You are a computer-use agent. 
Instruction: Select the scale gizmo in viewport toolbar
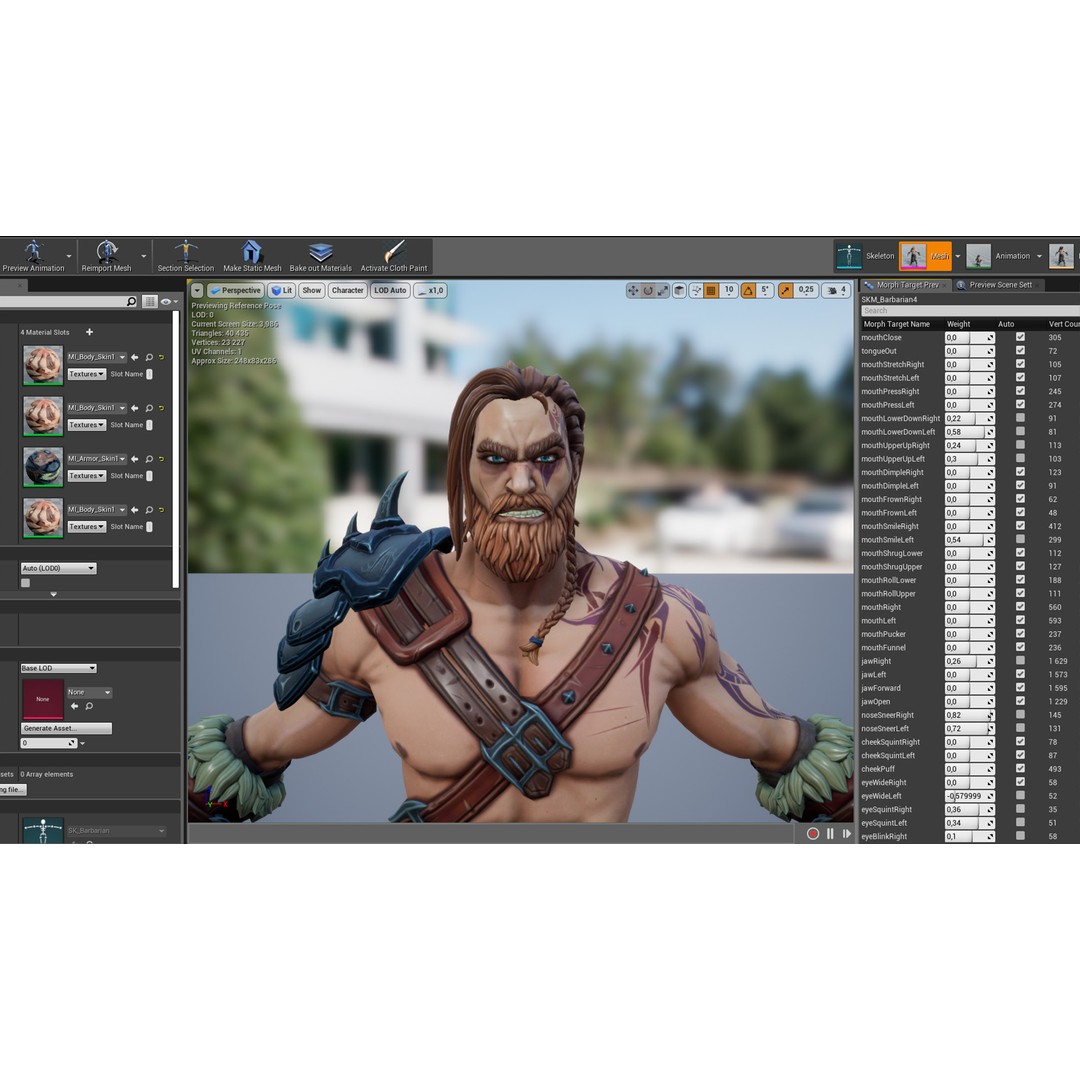pyautogui.click(x=663, y=291)
